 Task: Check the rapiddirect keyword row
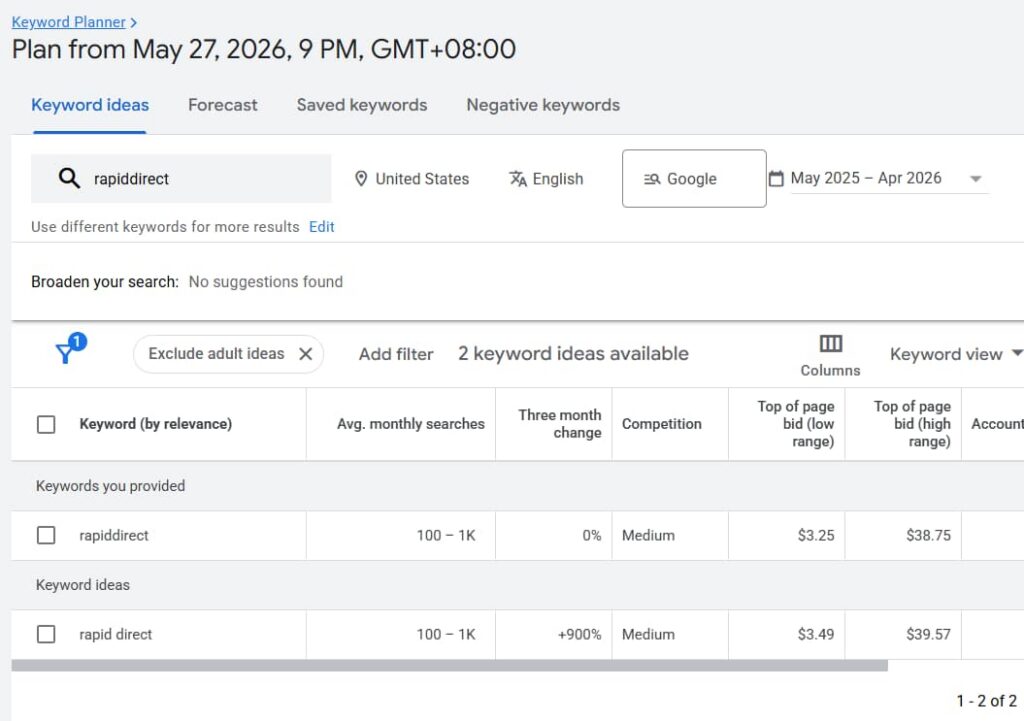click(46, 536)
